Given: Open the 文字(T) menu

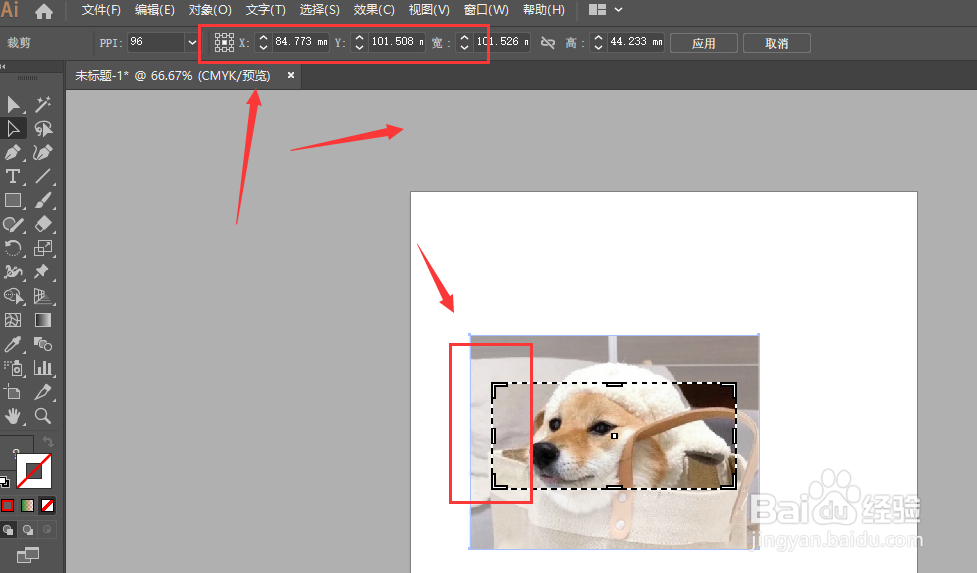Looking at the screenshot, I should [x=265, y=10].
